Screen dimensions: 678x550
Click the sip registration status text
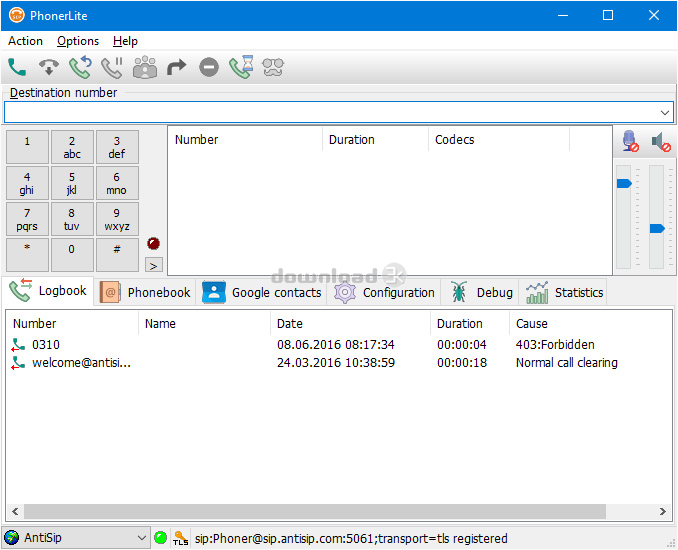point(351,538)
